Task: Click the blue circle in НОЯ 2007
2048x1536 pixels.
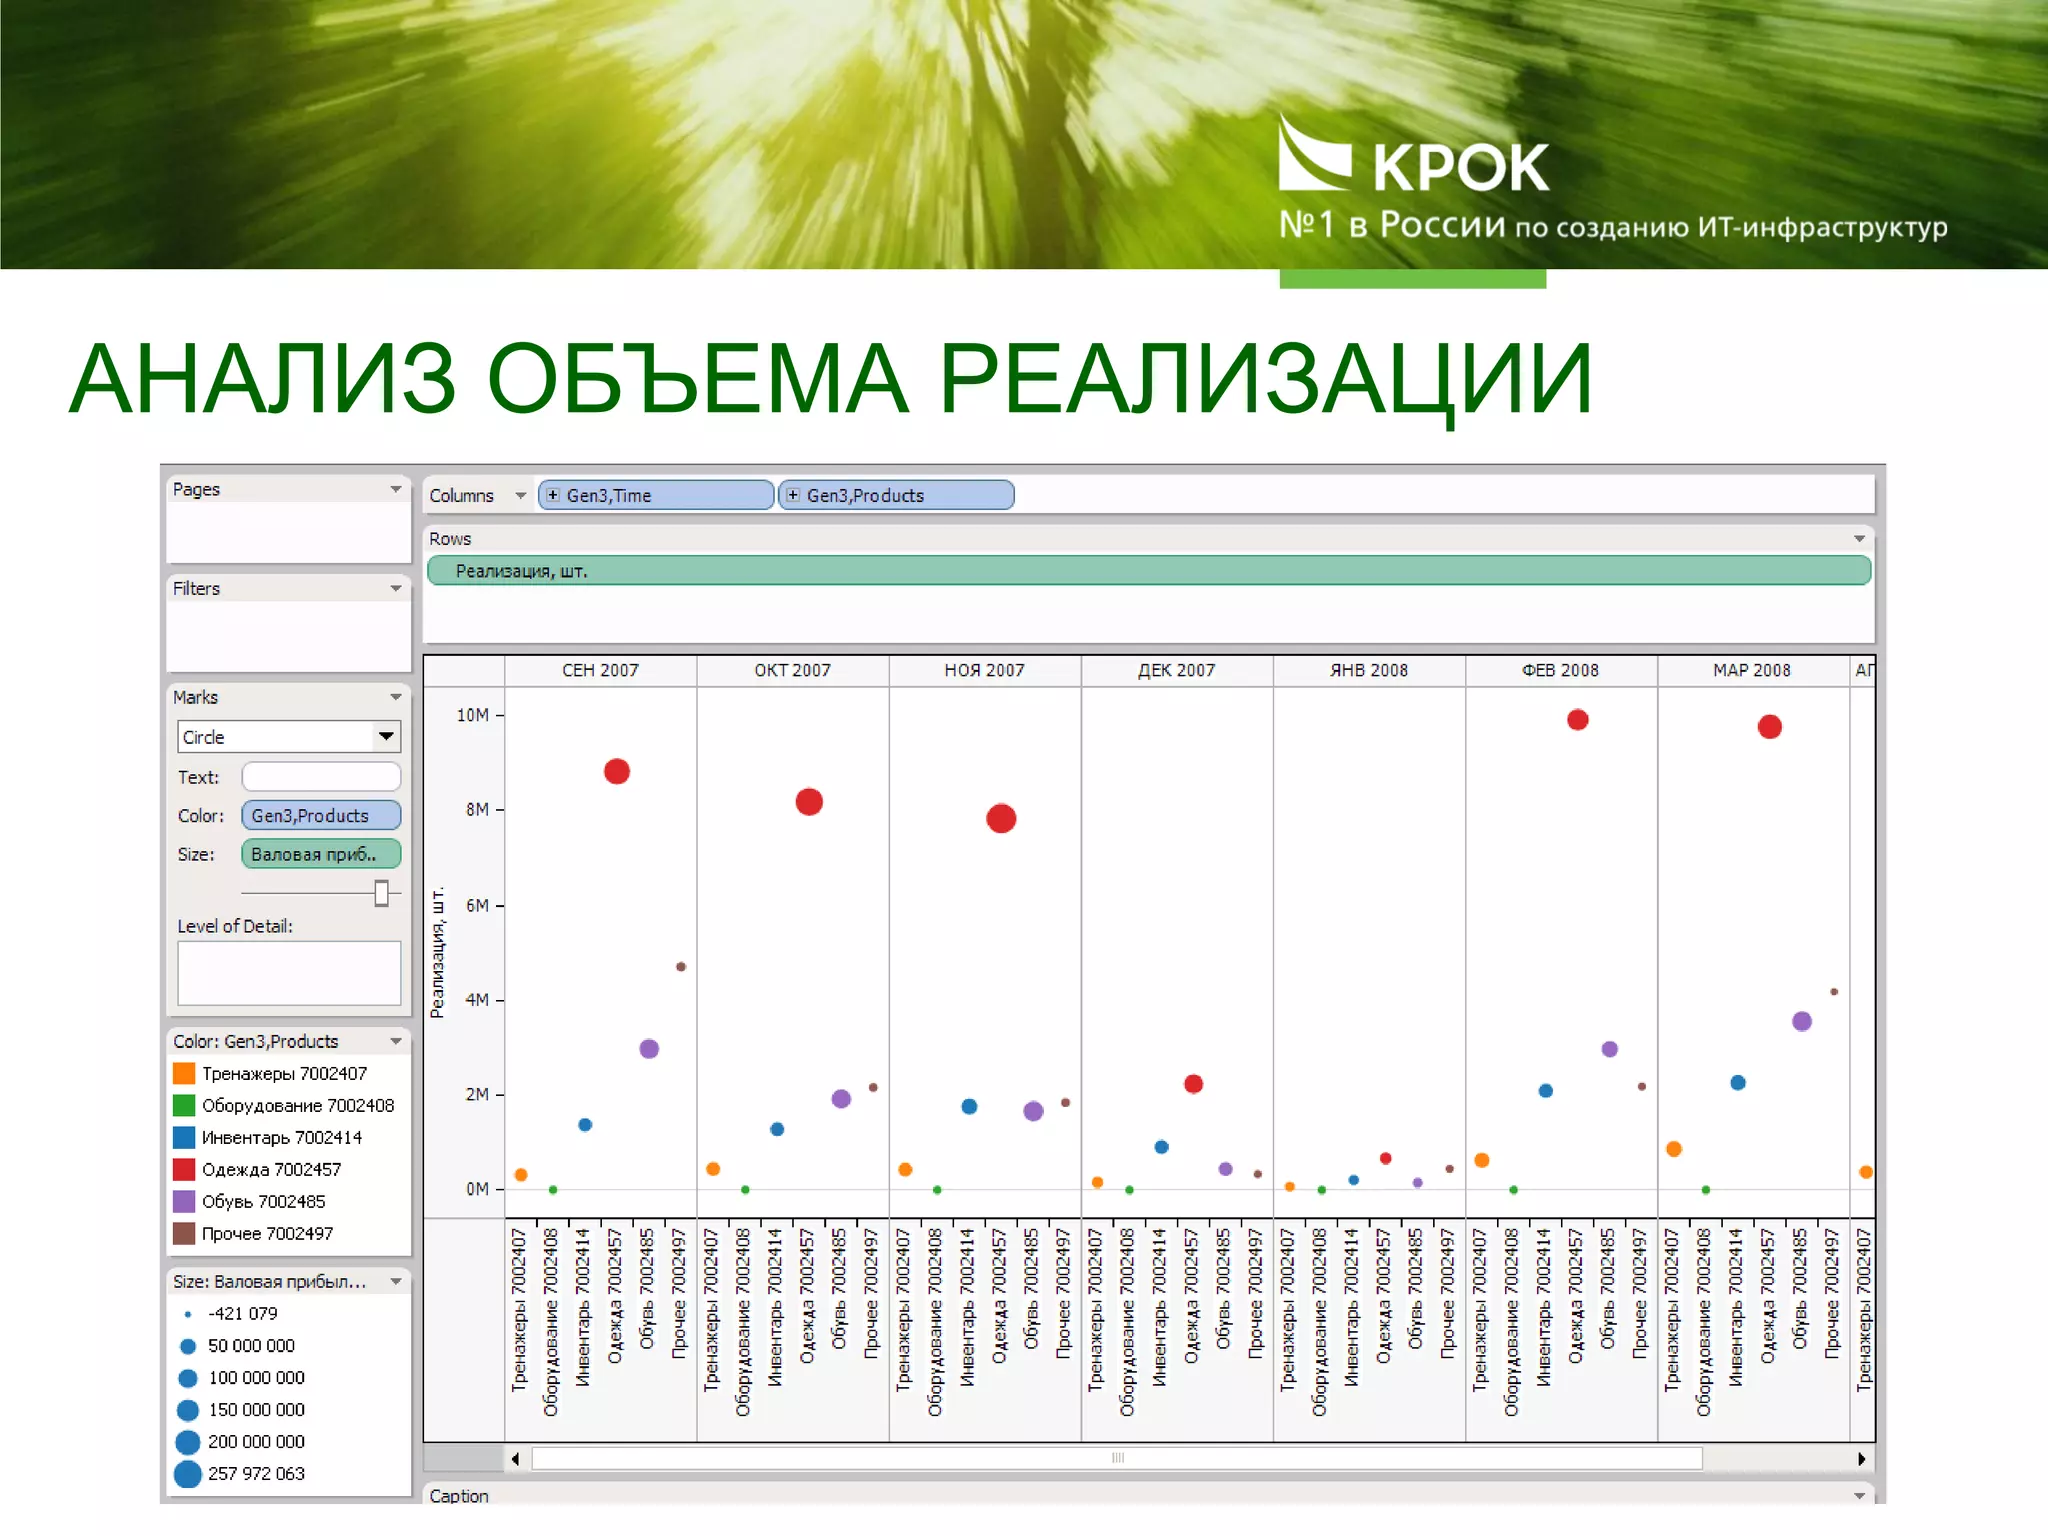Action: point(969,1106)
